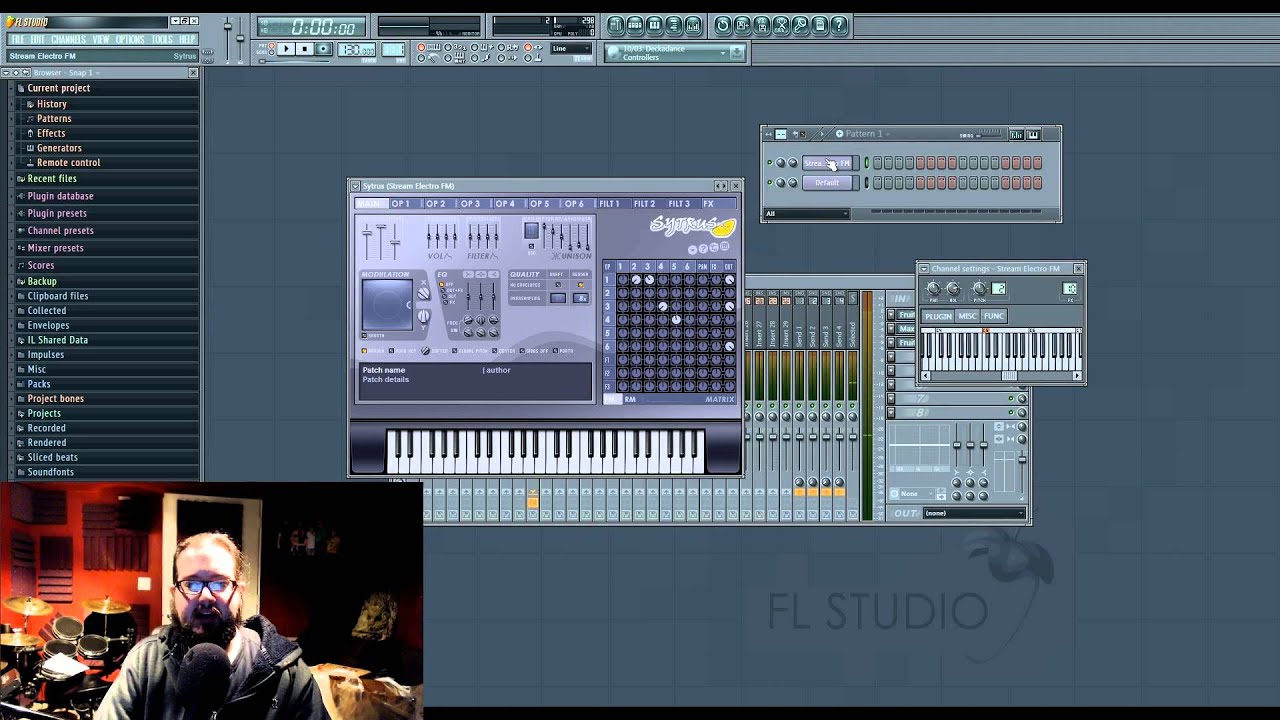Toggle Sytrus render HQ envelopes checkbox
Image resolution: width=1280 pixels, height=720 pixels.
point(580,285)
